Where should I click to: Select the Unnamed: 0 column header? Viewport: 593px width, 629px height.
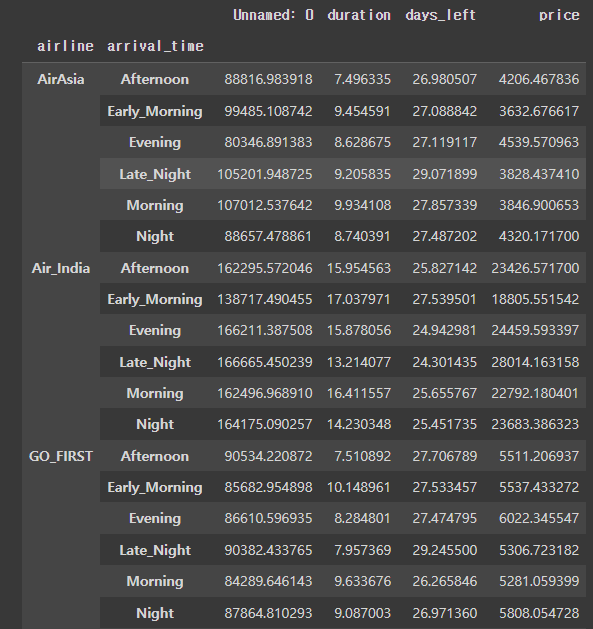(x=273, y=15)
